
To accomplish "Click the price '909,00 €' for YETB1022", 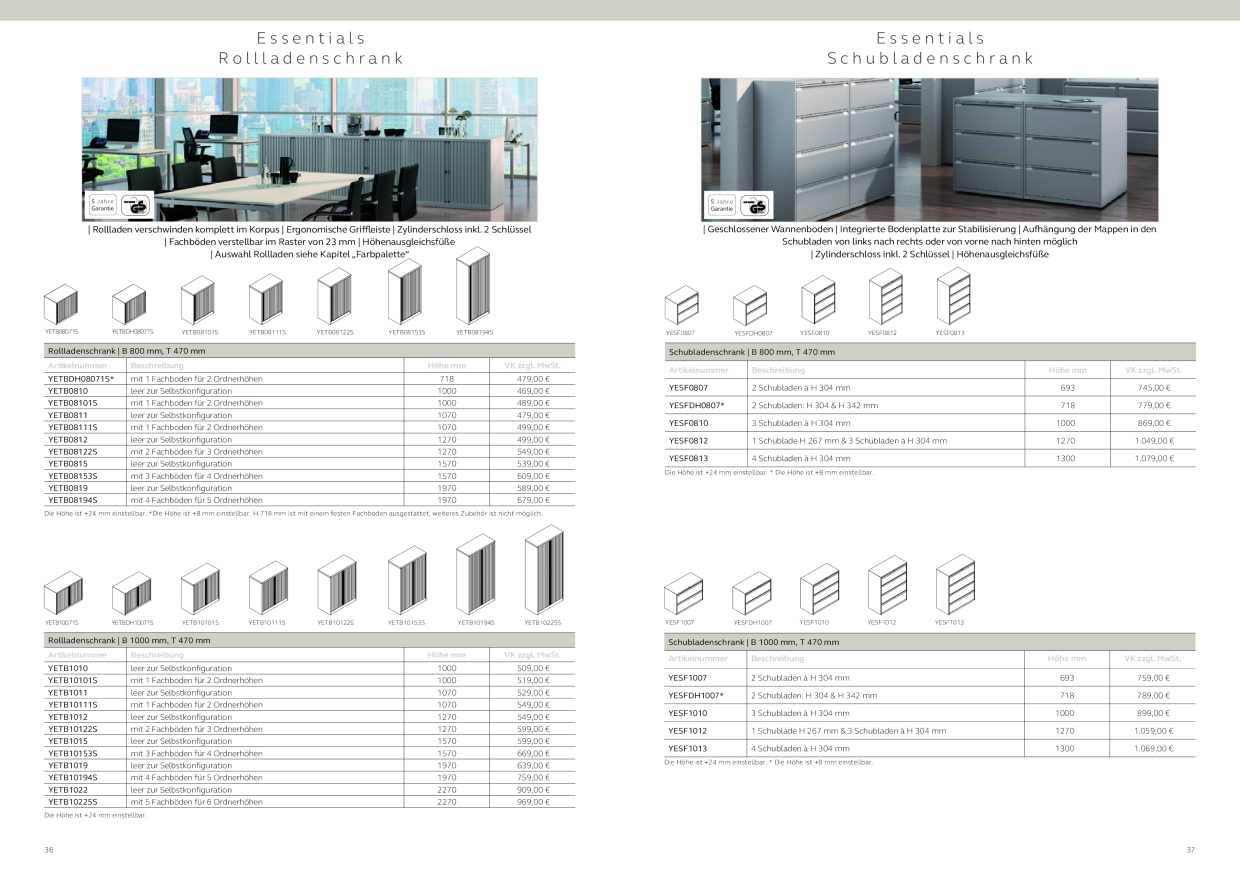I will pos(533,790).
